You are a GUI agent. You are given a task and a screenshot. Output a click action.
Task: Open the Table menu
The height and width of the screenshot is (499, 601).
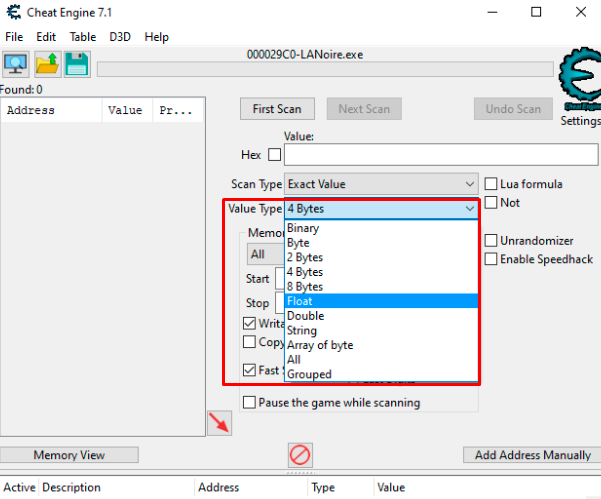[83, 36]
